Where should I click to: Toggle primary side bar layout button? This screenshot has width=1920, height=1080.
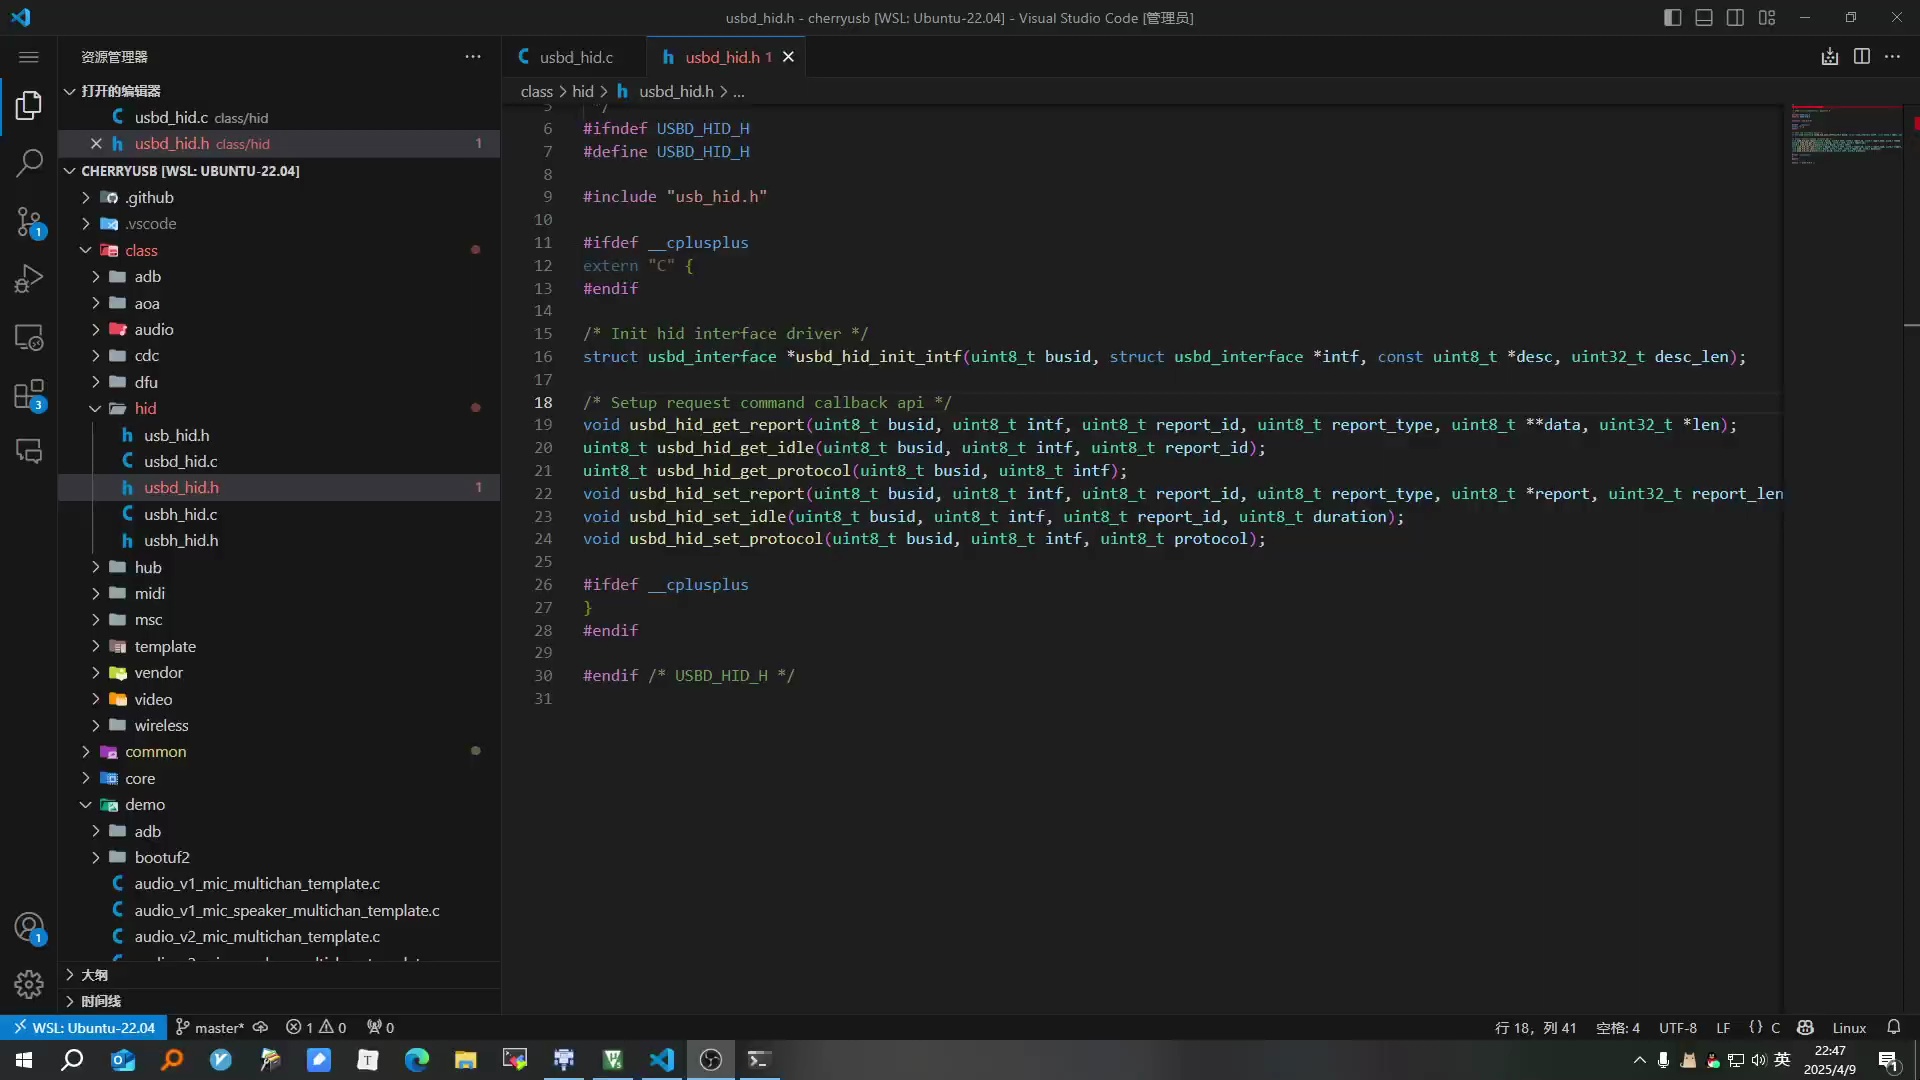(x=1672, y=18)
